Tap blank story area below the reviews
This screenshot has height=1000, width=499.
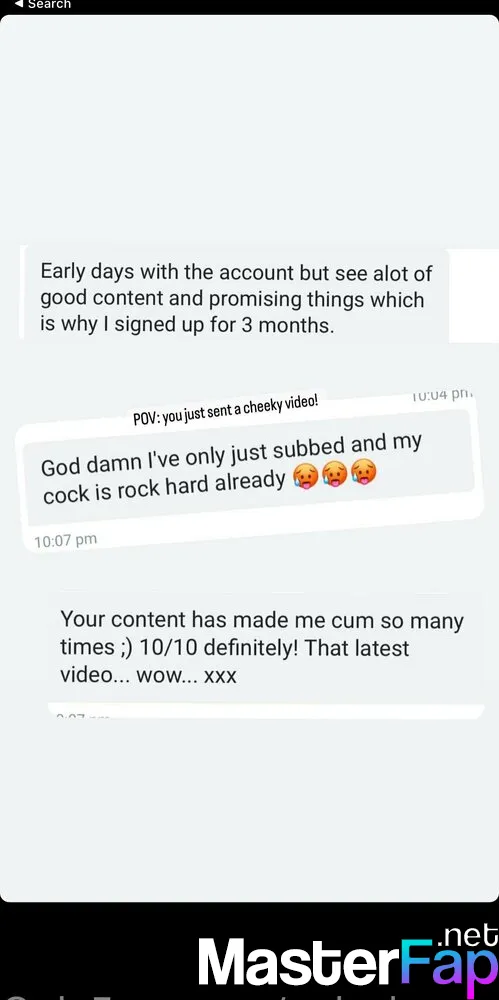(x=250, y=810)
